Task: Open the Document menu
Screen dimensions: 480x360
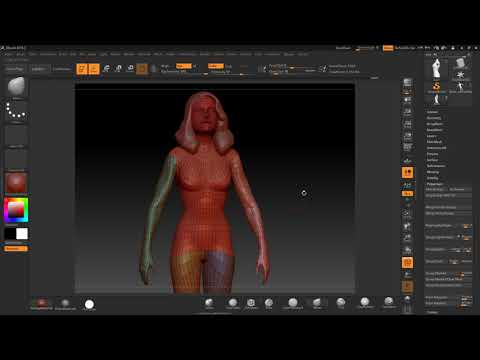Action: (x=48, y=54)
